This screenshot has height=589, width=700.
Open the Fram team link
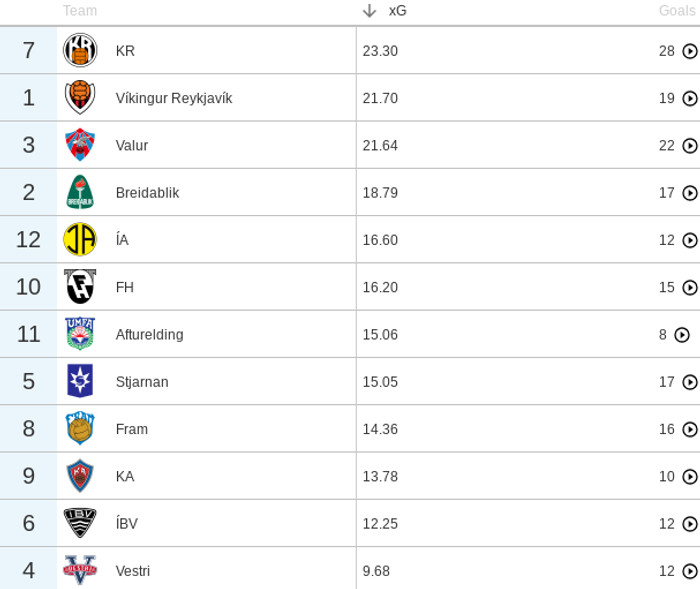pyautogui.click(x=132, y=429)
